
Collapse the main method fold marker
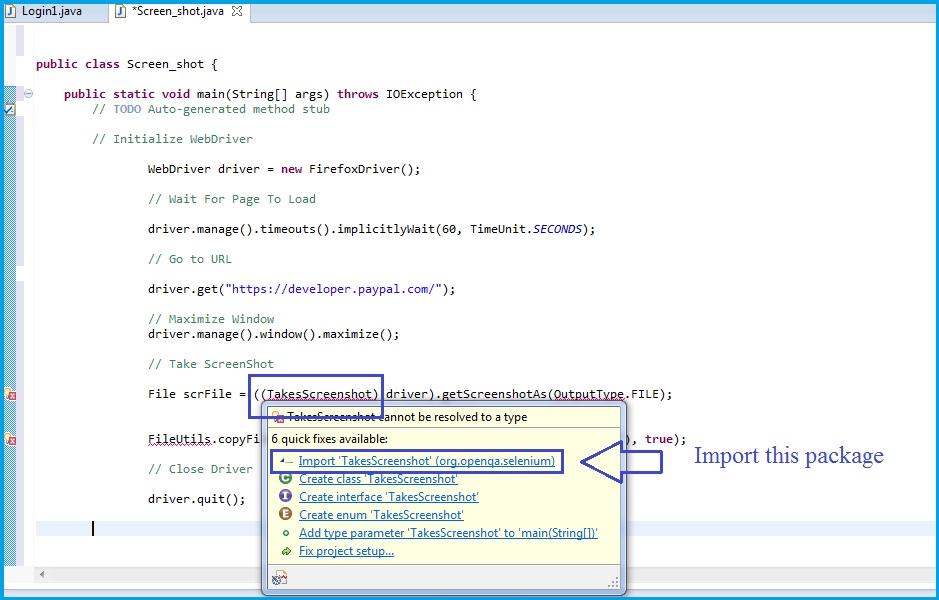pyautogui.click(x=28, y=93)
